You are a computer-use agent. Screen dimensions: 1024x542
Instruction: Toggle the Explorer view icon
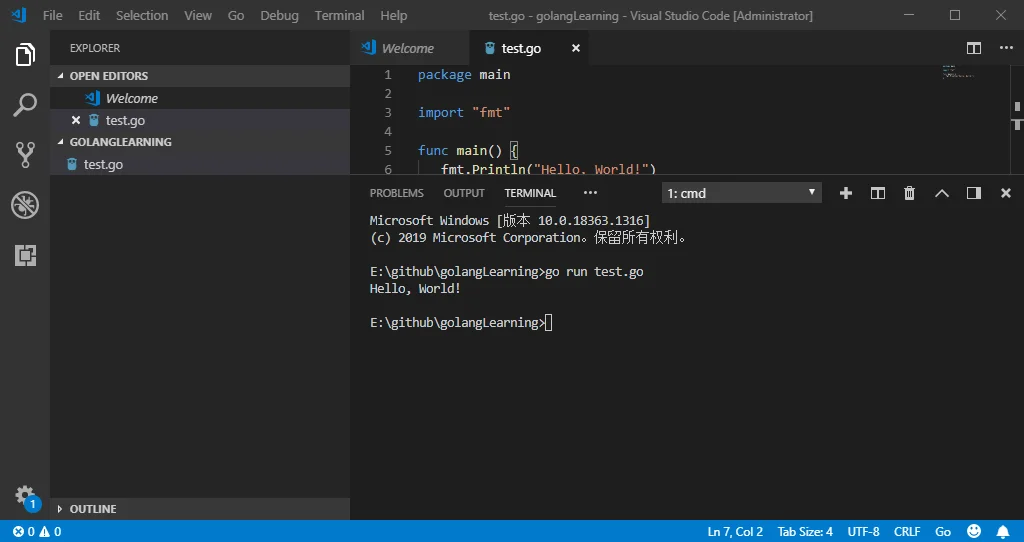(x=25, y=54)
